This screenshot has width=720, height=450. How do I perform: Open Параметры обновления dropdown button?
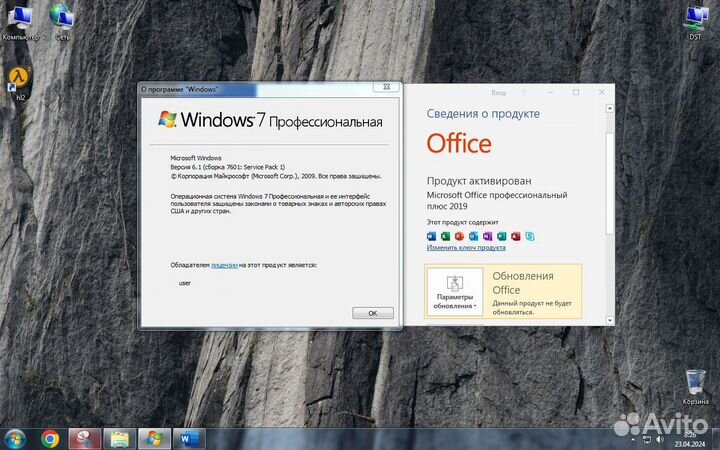click(455, 292)
